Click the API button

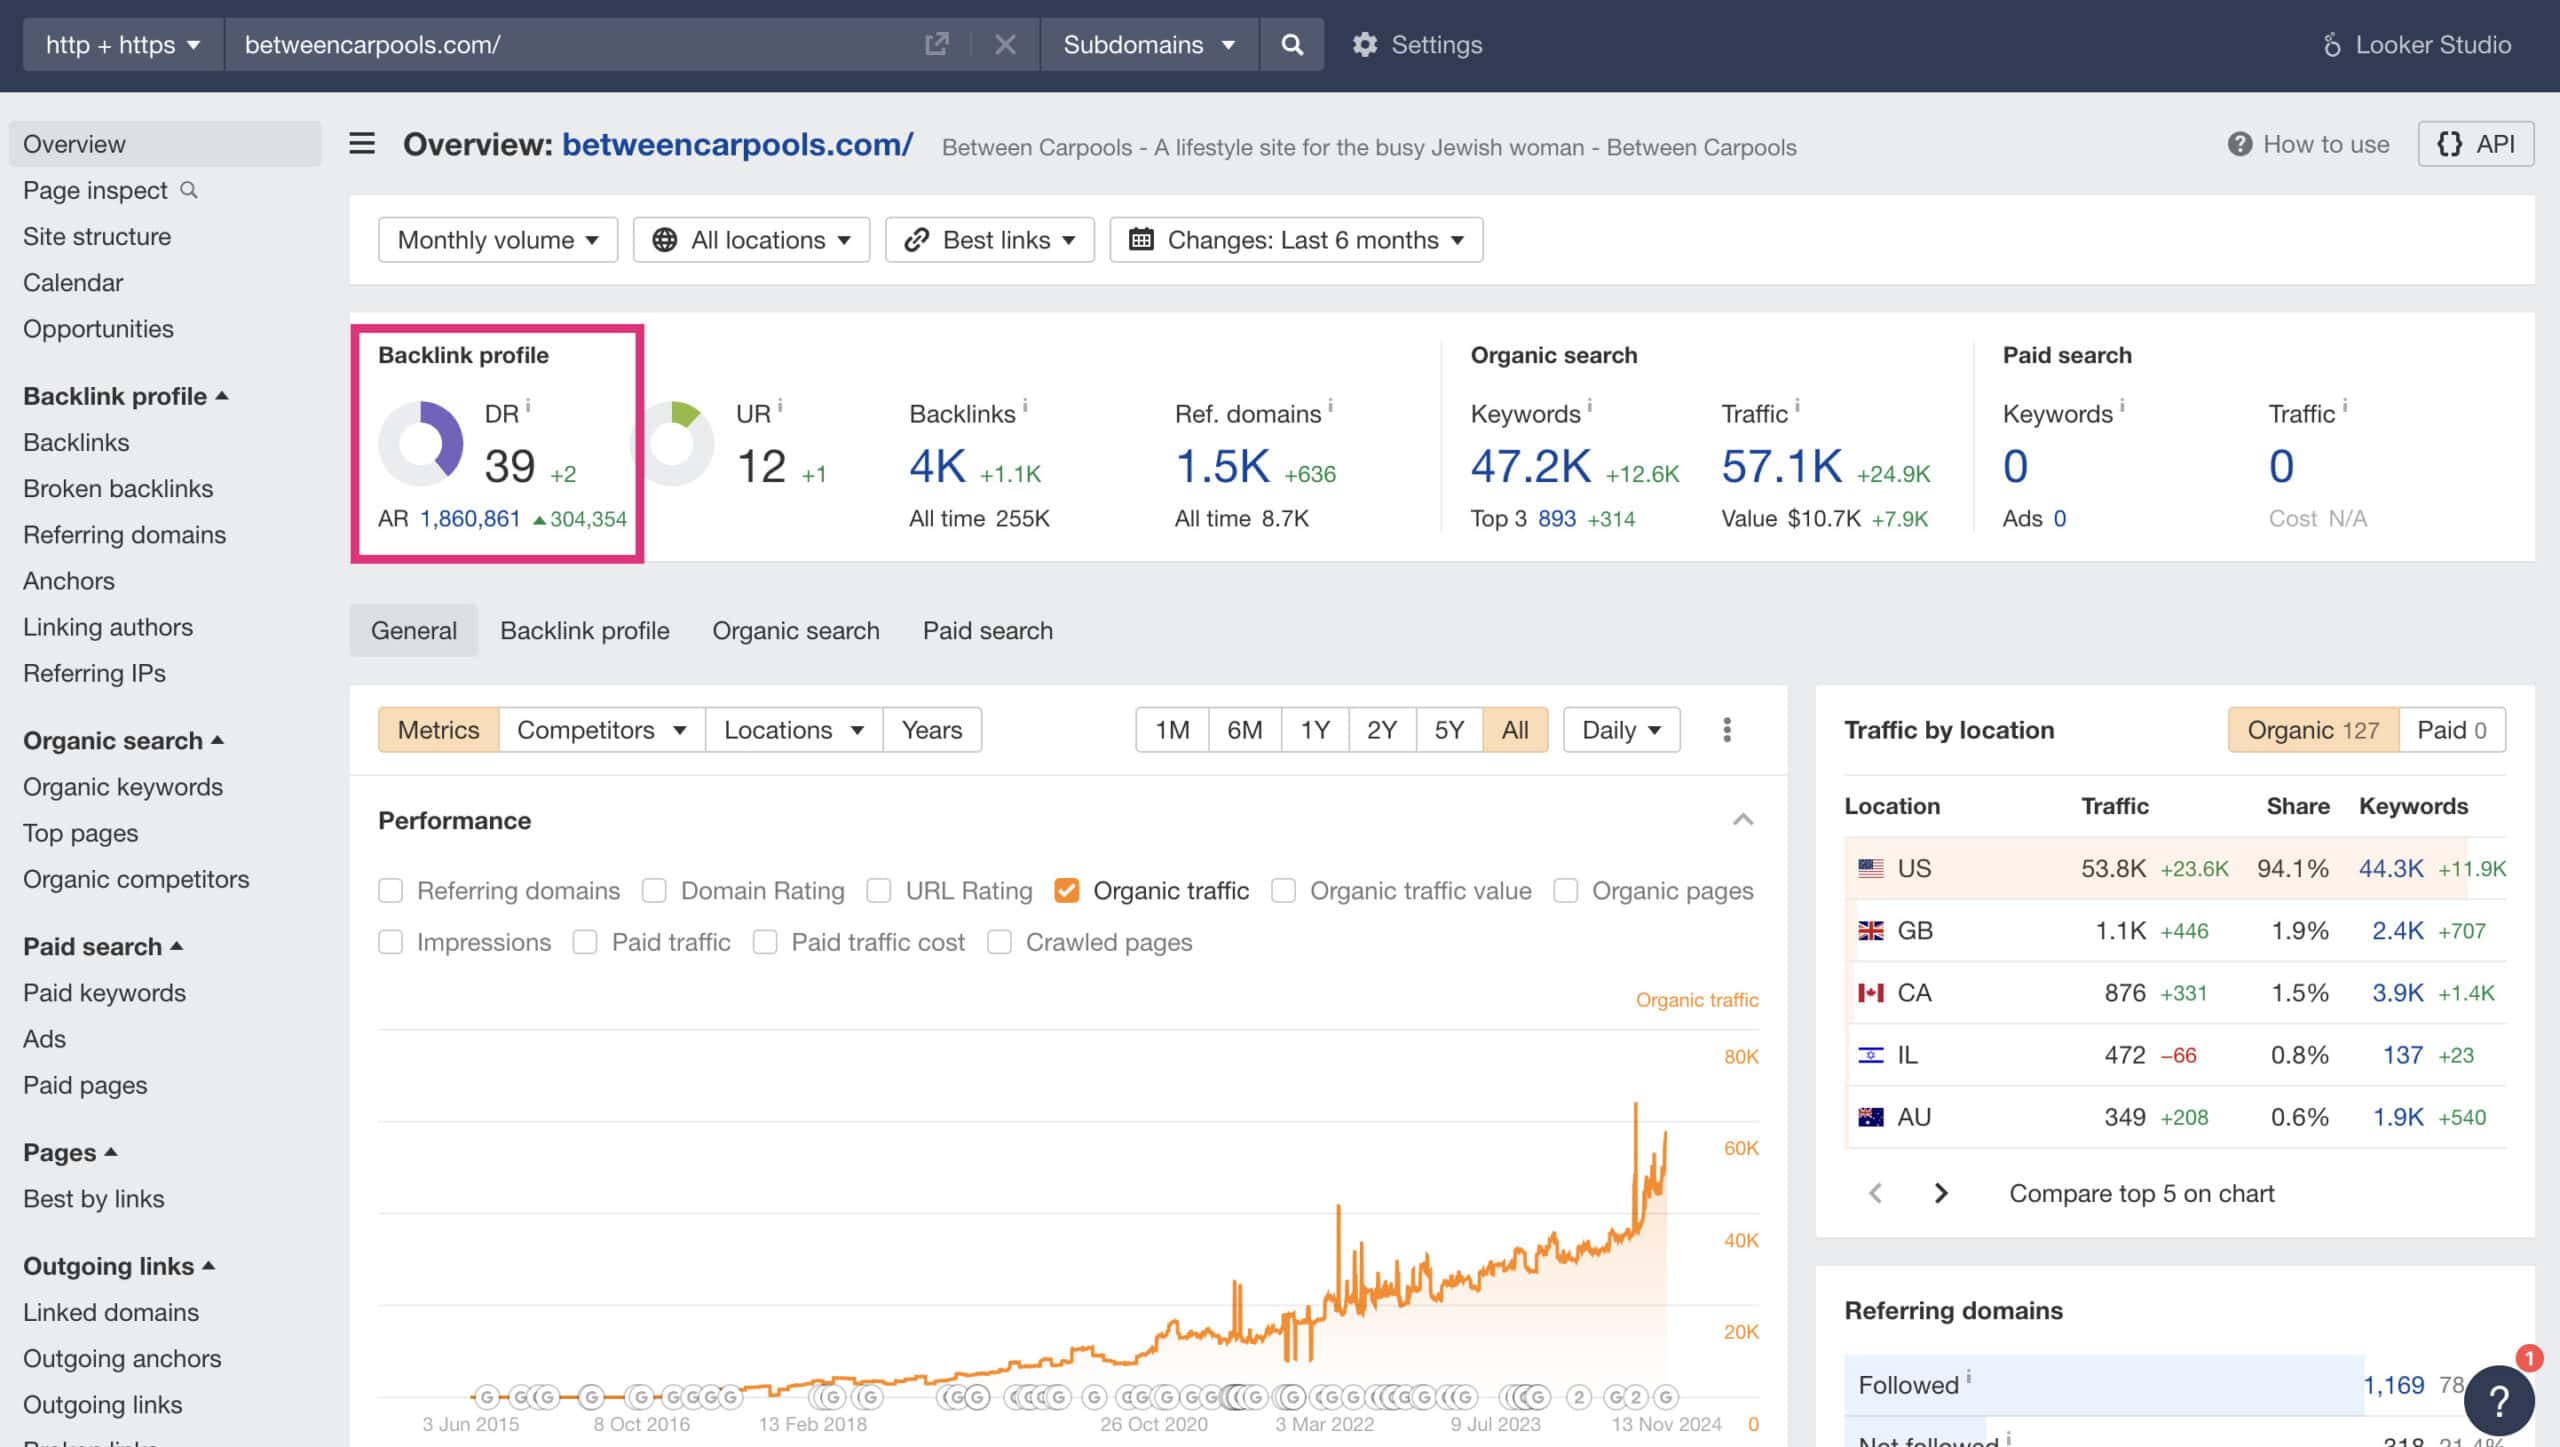coord(2475,144)
